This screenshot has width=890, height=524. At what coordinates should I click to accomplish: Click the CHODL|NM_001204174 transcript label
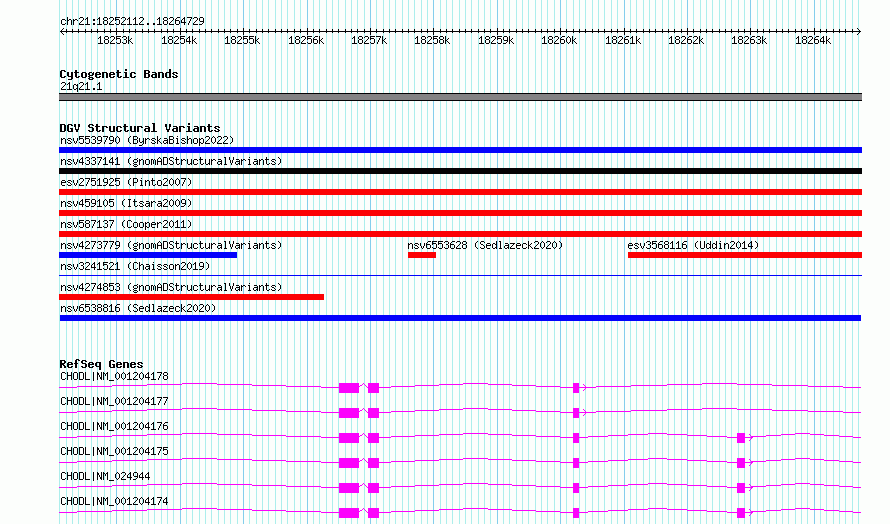[114, 501]
